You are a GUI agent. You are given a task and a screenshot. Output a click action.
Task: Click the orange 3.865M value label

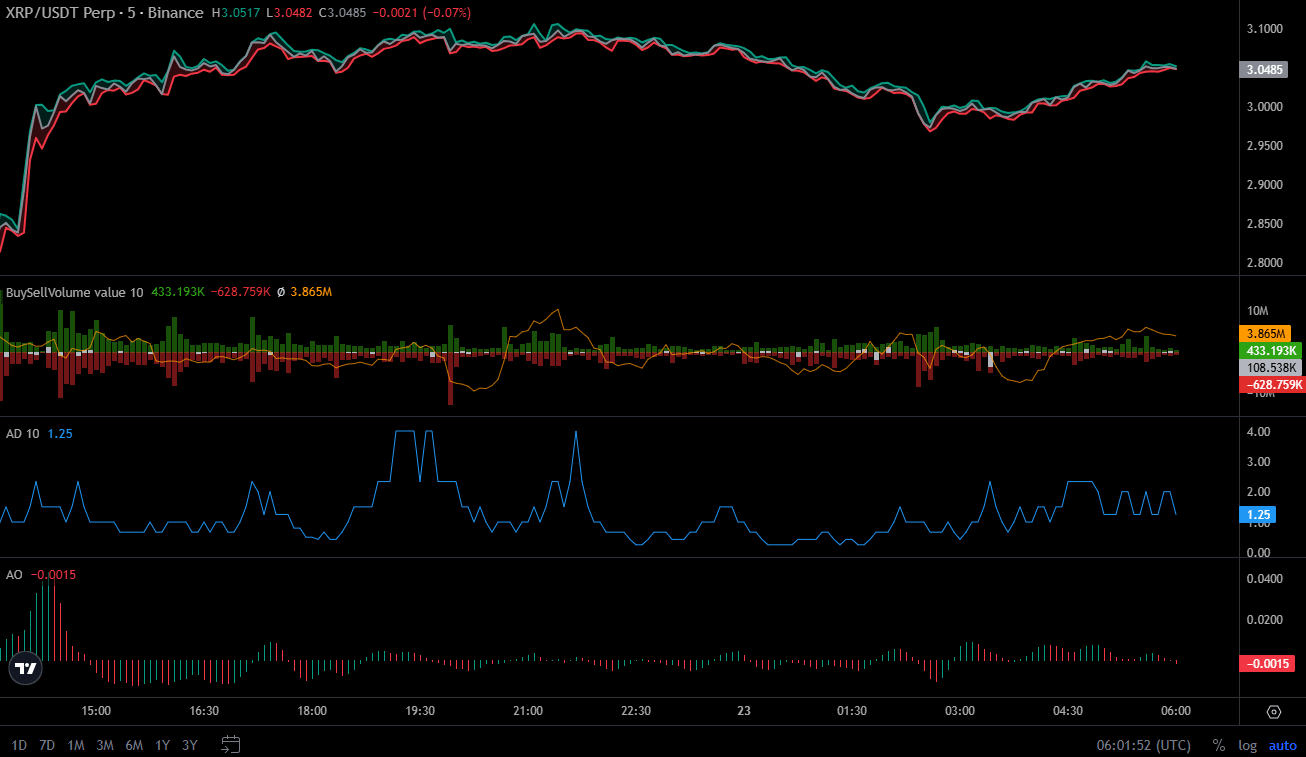pyautogui.click(x=1265, y=333)
